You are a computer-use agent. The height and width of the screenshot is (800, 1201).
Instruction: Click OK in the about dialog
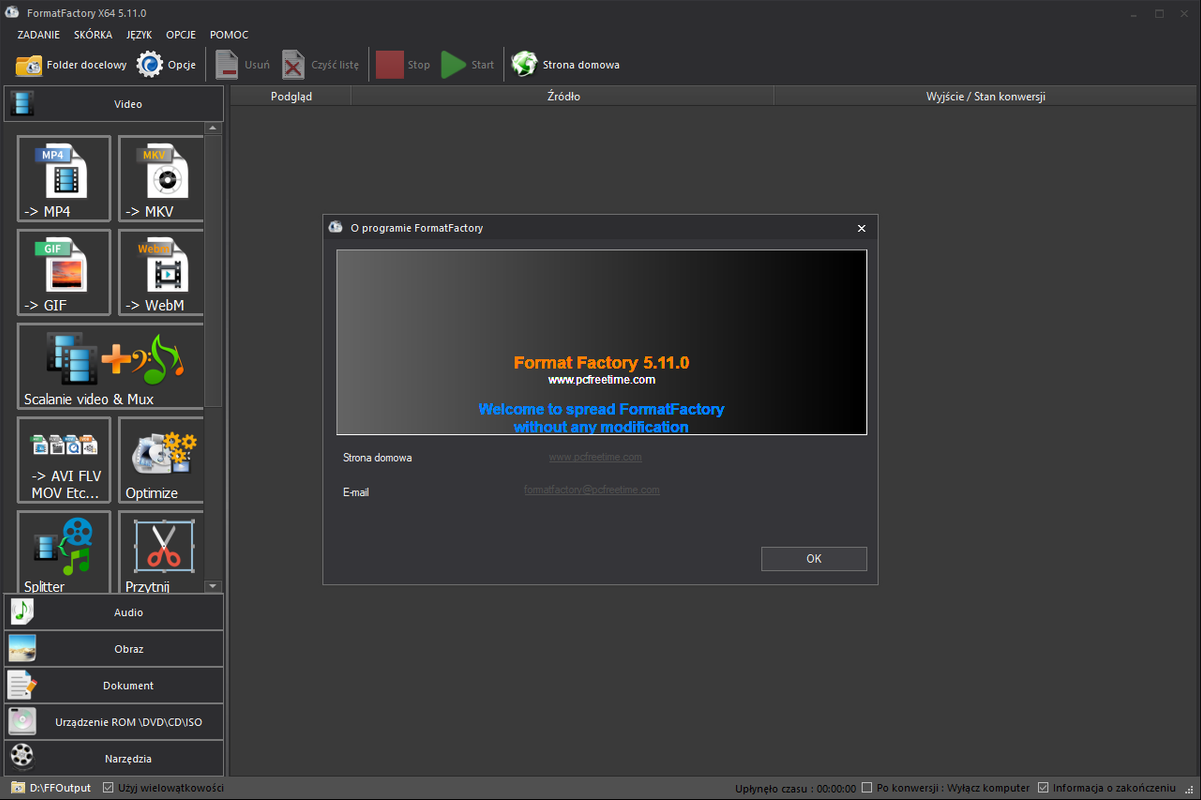point(814,559)
